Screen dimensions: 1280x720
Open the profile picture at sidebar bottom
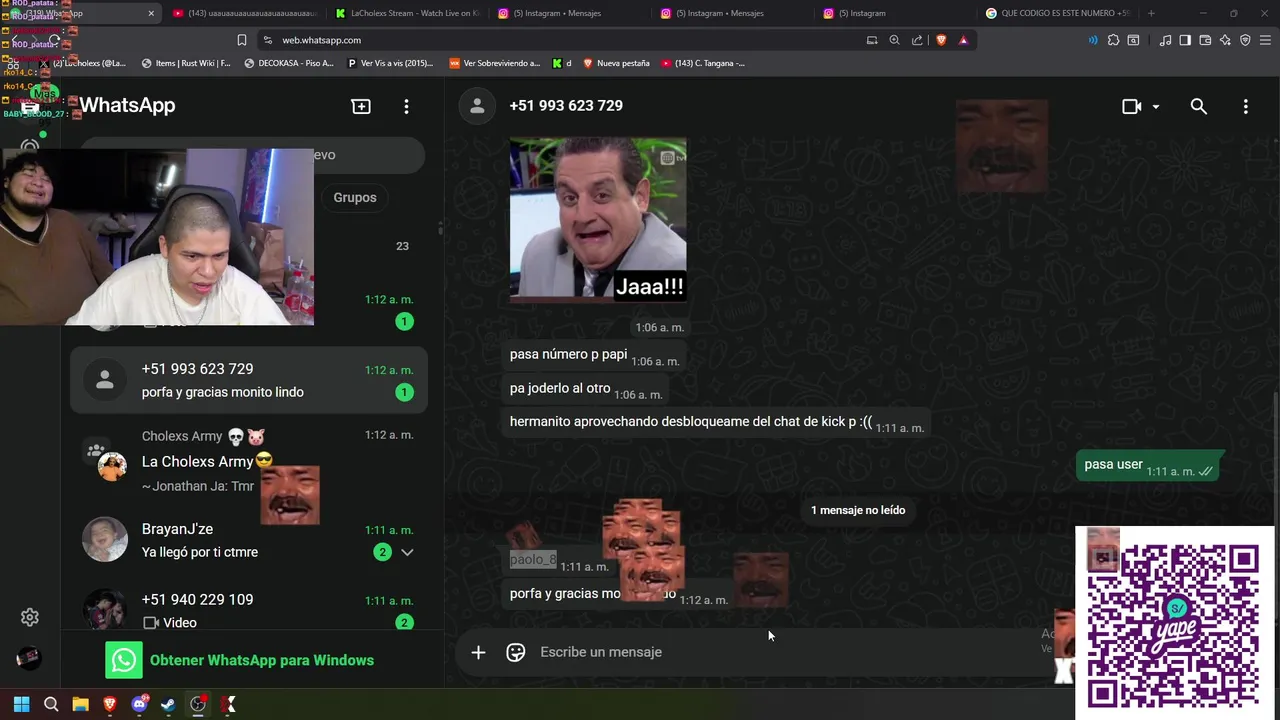[x=29, y=657]
